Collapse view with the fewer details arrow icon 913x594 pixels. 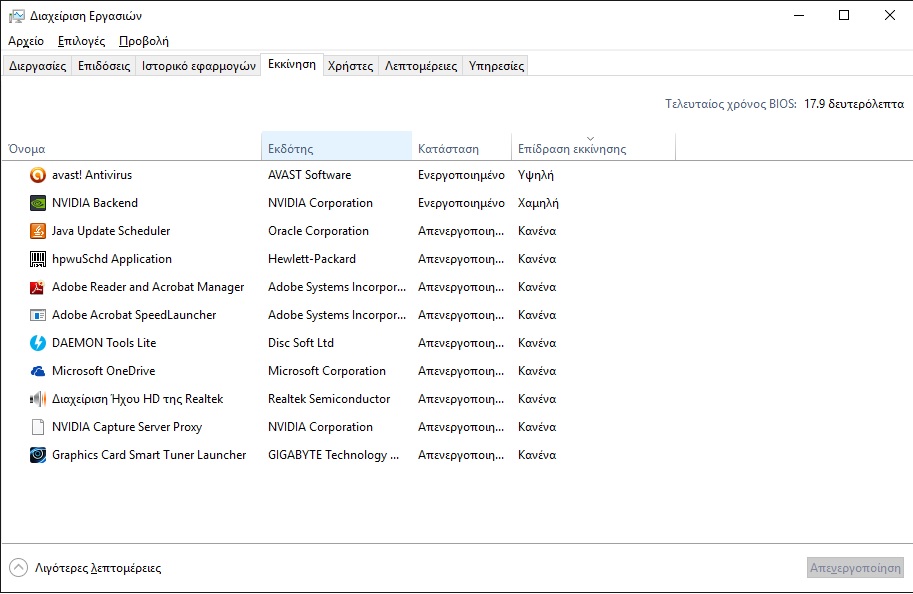tap(19, 567)
